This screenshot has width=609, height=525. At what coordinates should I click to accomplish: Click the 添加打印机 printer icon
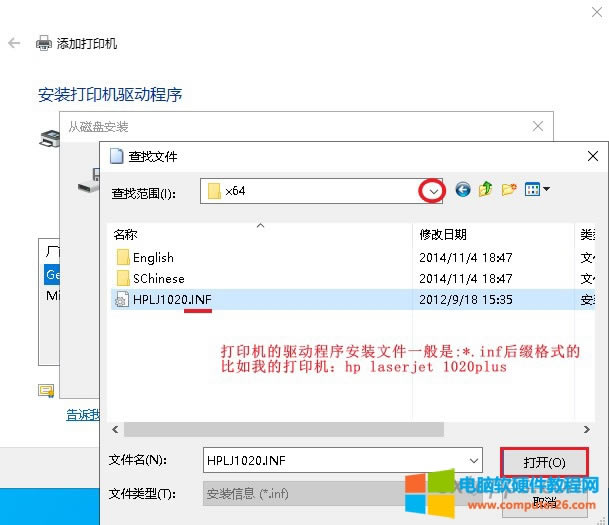coord(44,43)
